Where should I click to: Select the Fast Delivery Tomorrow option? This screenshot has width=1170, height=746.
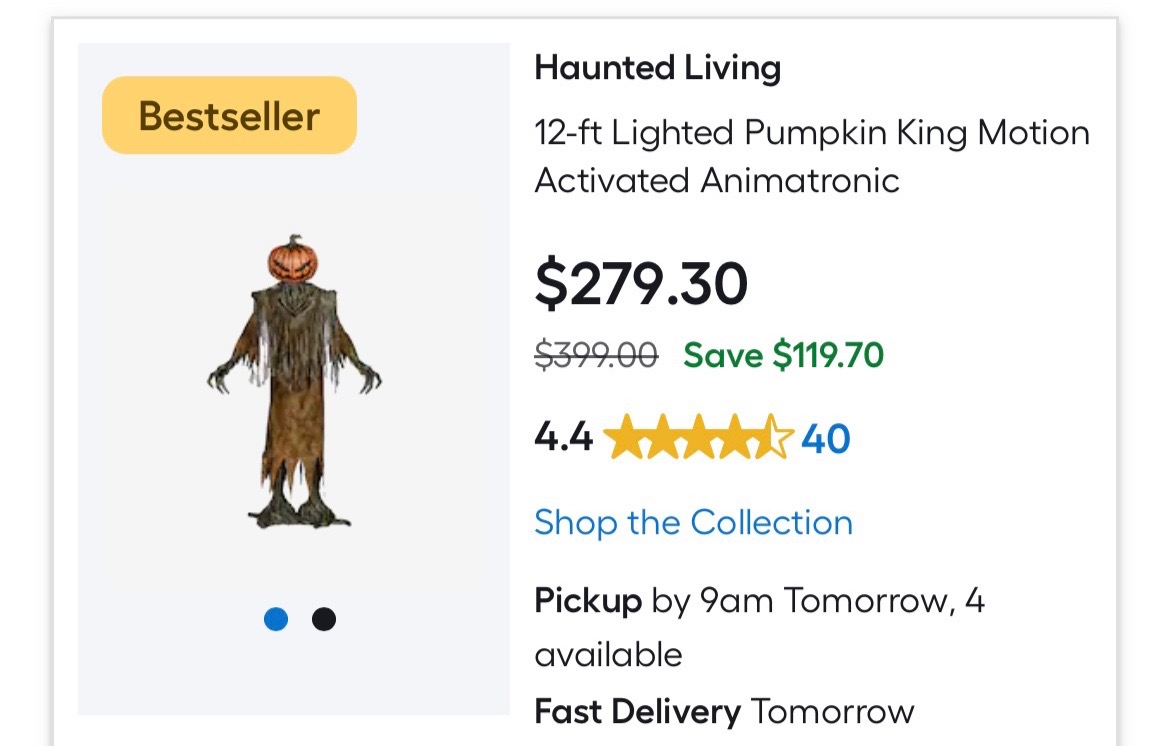click(725, 712)
